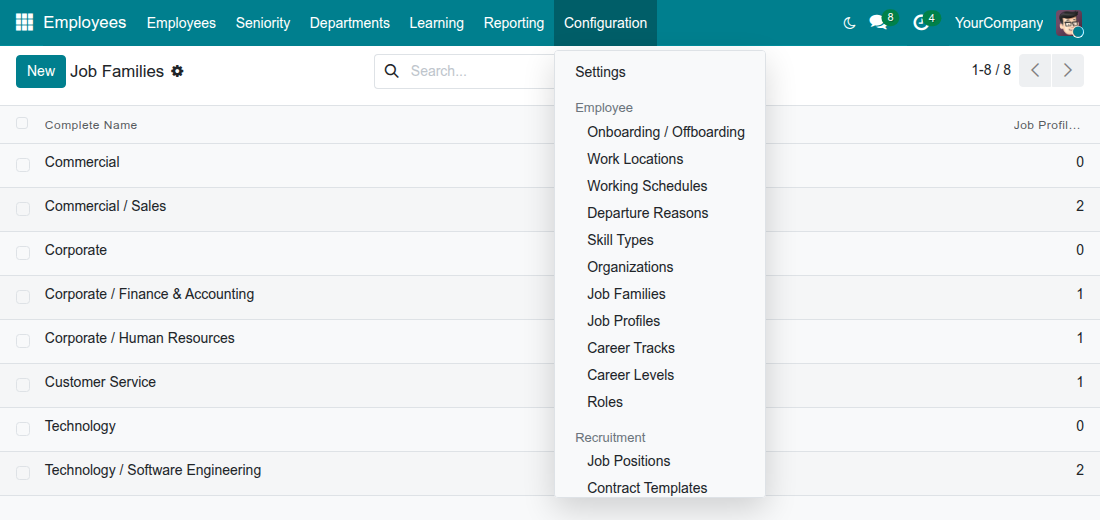Choose Contract Templates menu entry
The image size is (1100, 520).
coord(647,488)
